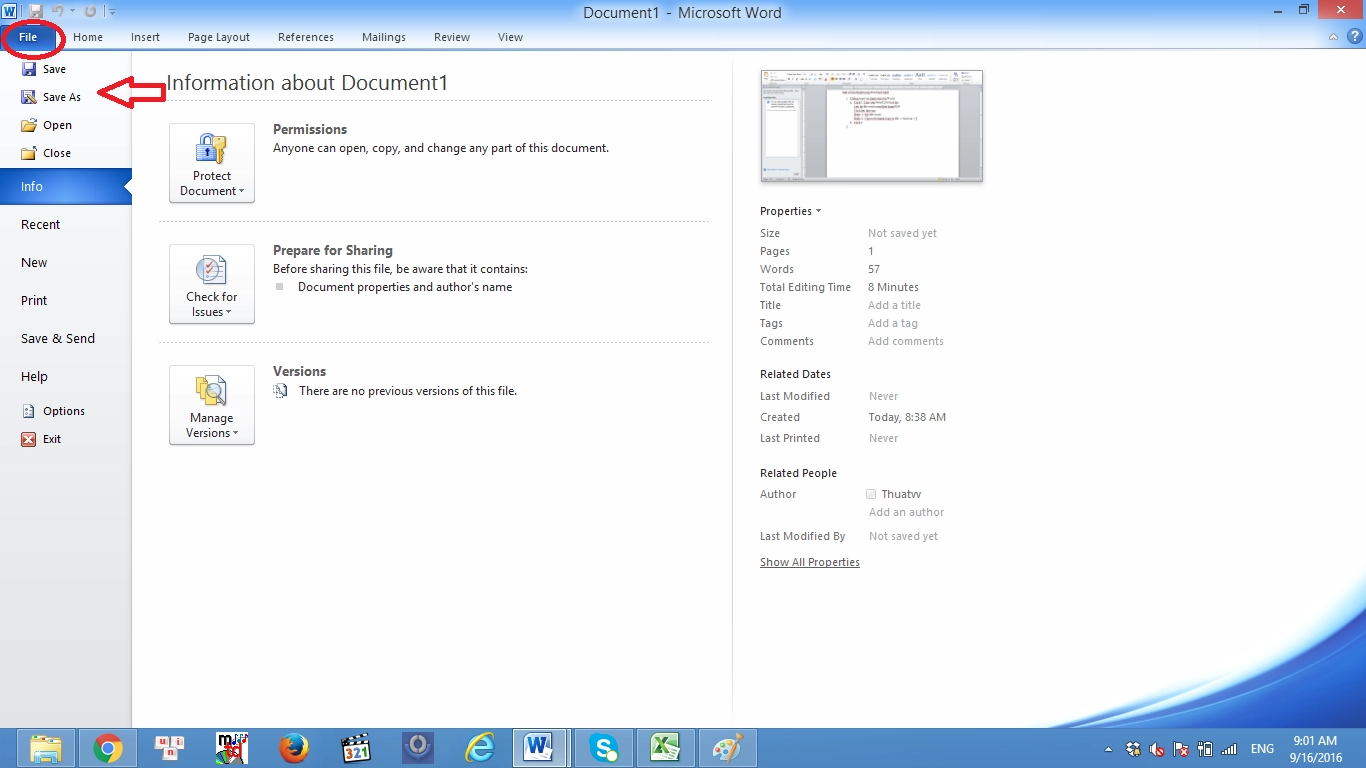Open Excel from the Windows taskbar

pyautogui.click(x=665, y=747)
